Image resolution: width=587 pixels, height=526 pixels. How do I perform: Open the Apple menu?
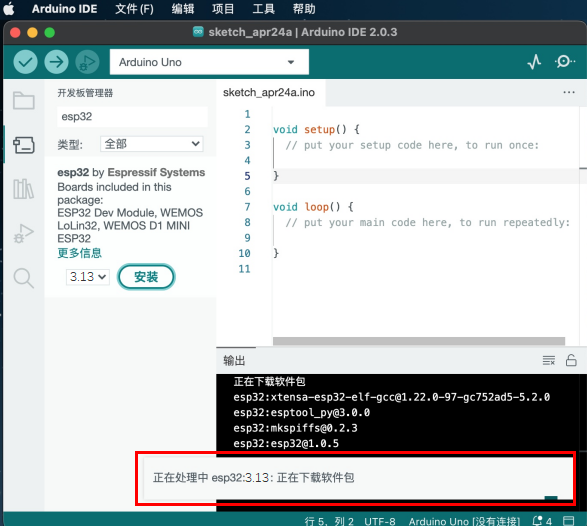tap(9, 9)
